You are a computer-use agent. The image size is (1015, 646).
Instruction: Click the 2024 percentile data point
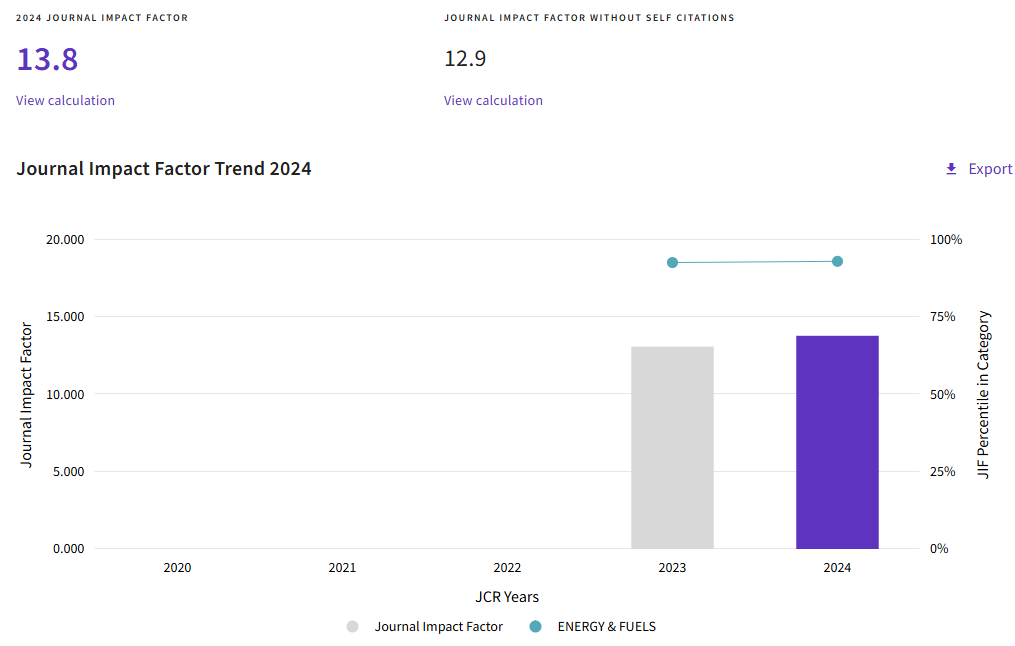coord(837,262)
